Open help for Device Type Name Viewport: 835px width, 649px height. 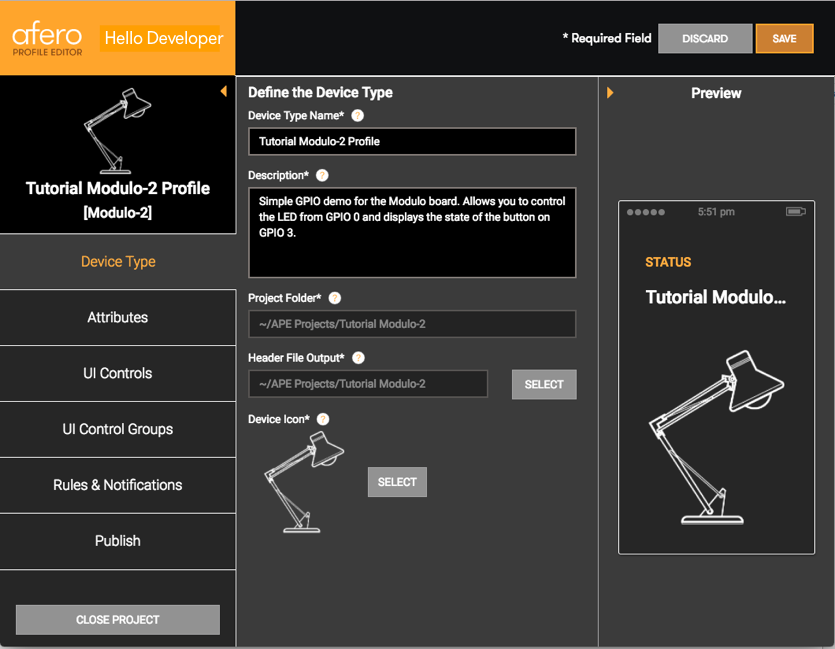pos(357,116)
